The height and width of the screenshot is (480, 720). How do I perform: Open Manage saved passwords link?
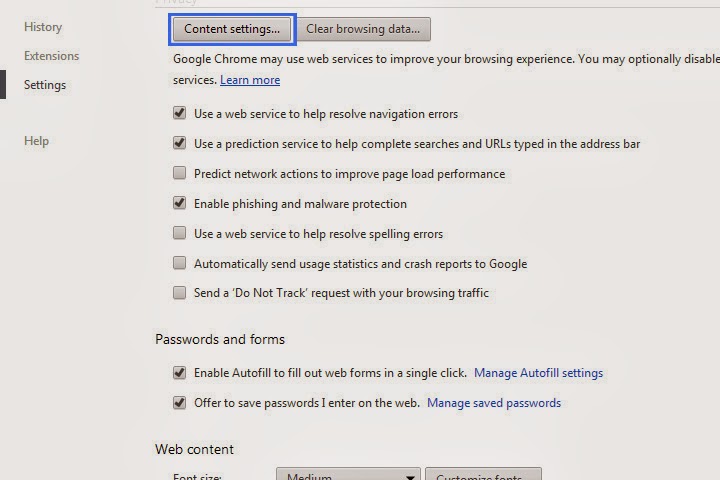[x=494, y=403]
